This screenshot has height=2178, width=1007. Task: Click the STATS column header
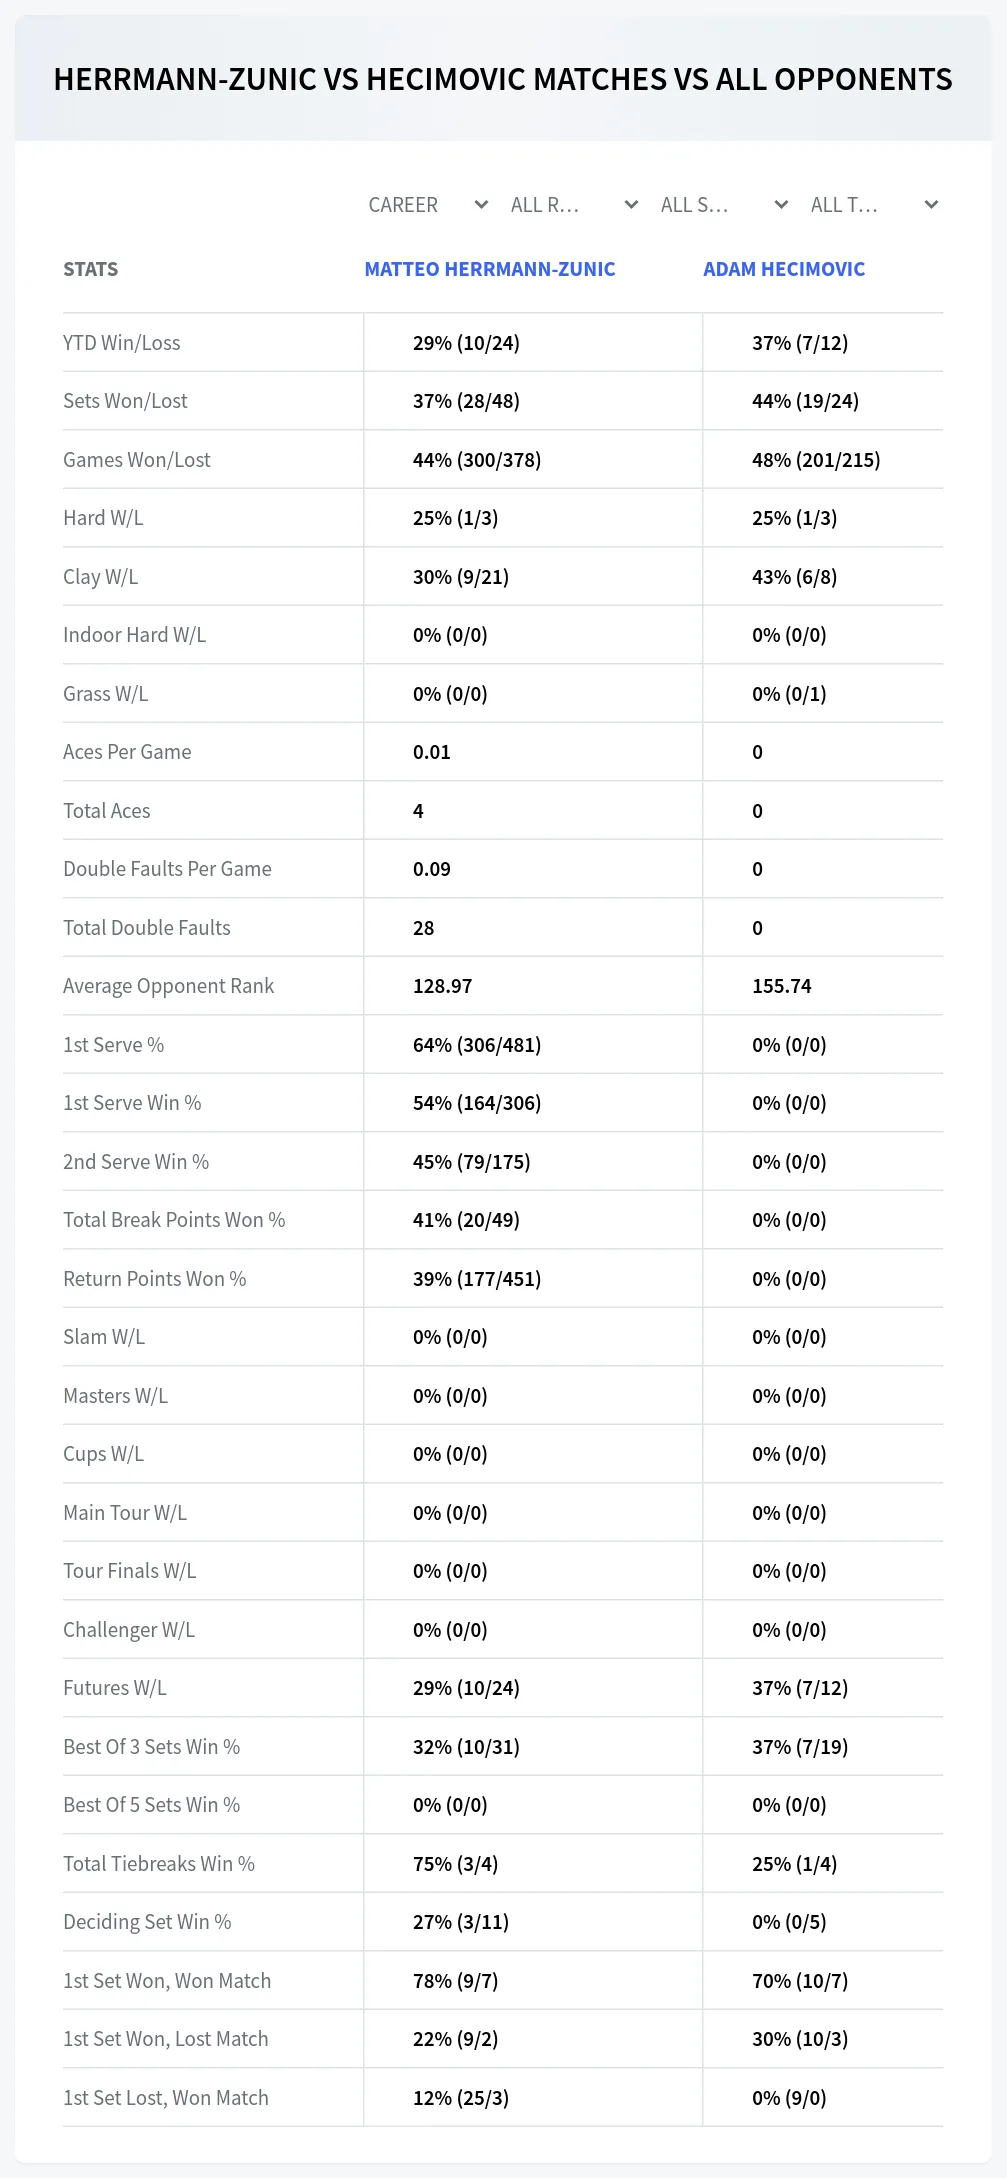coord(91,269)
